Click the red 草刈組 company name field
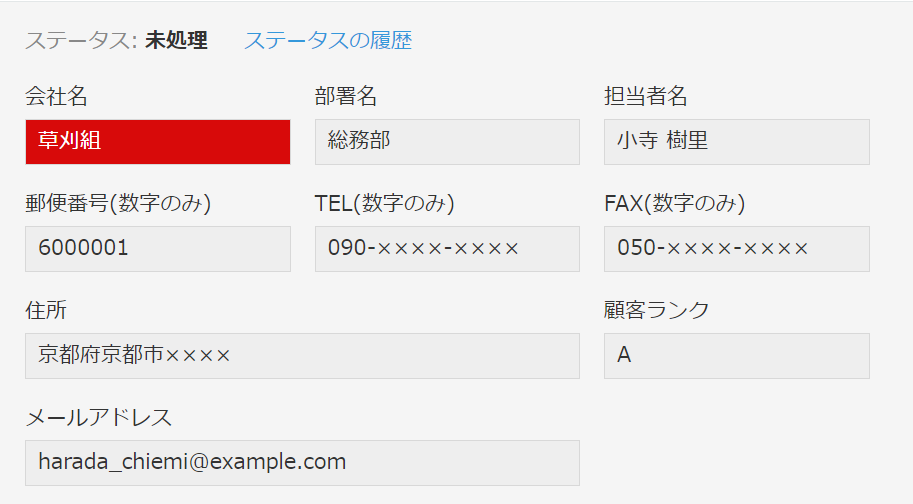 [158, 142]
